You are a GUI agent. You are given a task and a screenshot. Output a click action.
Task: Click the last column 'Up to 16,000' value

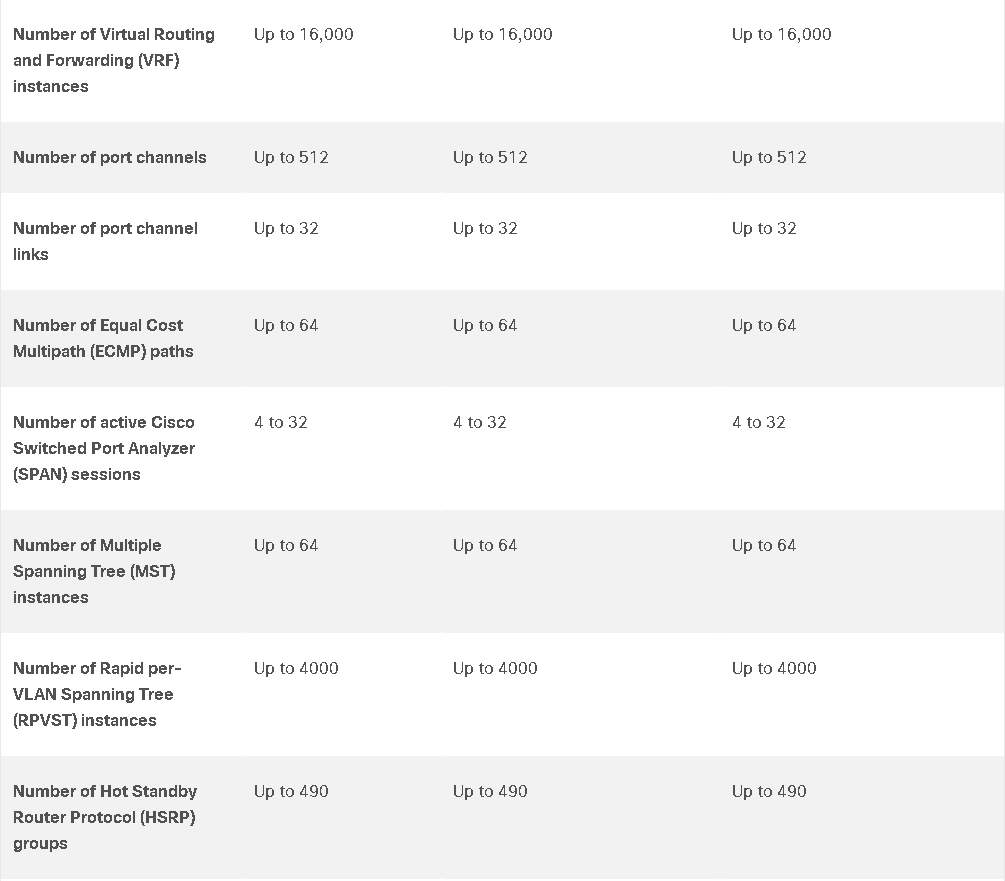pos(781,35)
